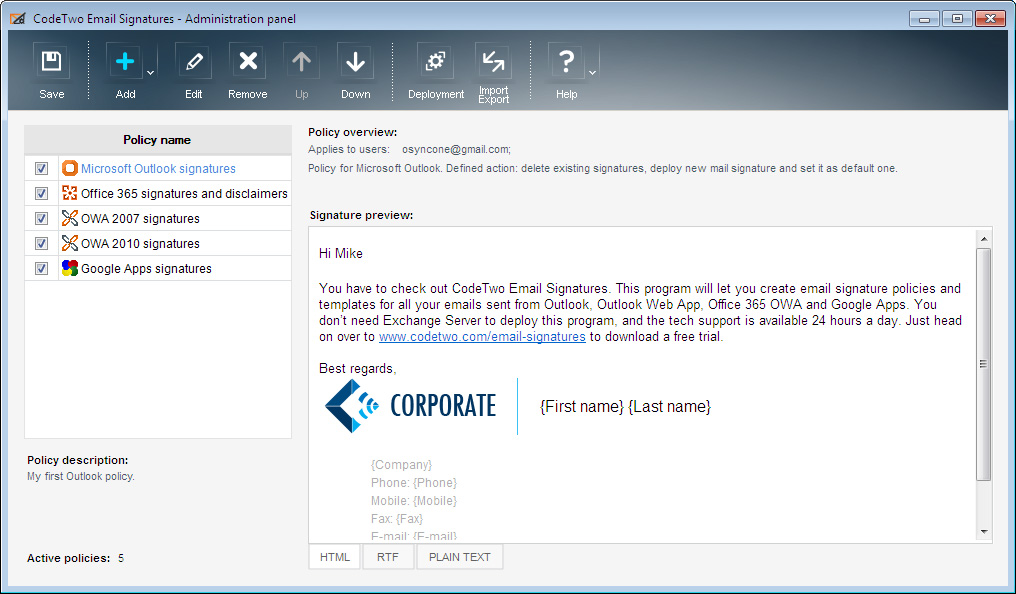1016x594 pixels.
Task: Click the OWA 2010 policy icon
Action: tap(70, 244)
